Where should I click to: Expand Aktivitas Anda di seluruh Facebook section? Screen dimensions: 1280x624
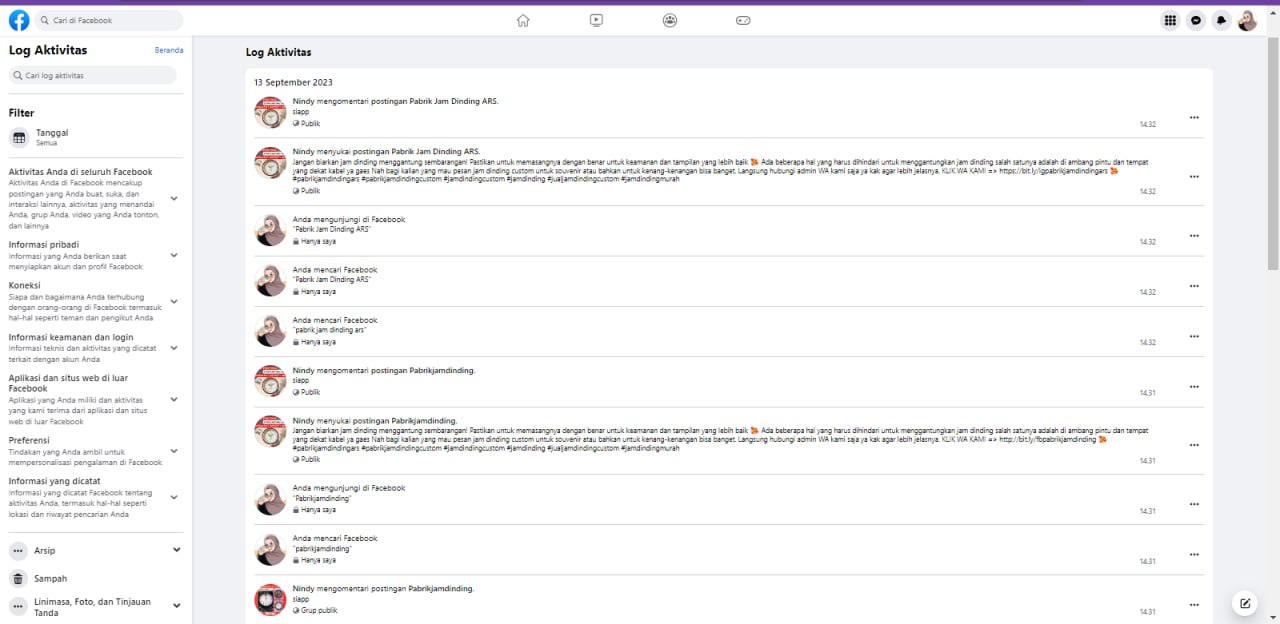174,198
